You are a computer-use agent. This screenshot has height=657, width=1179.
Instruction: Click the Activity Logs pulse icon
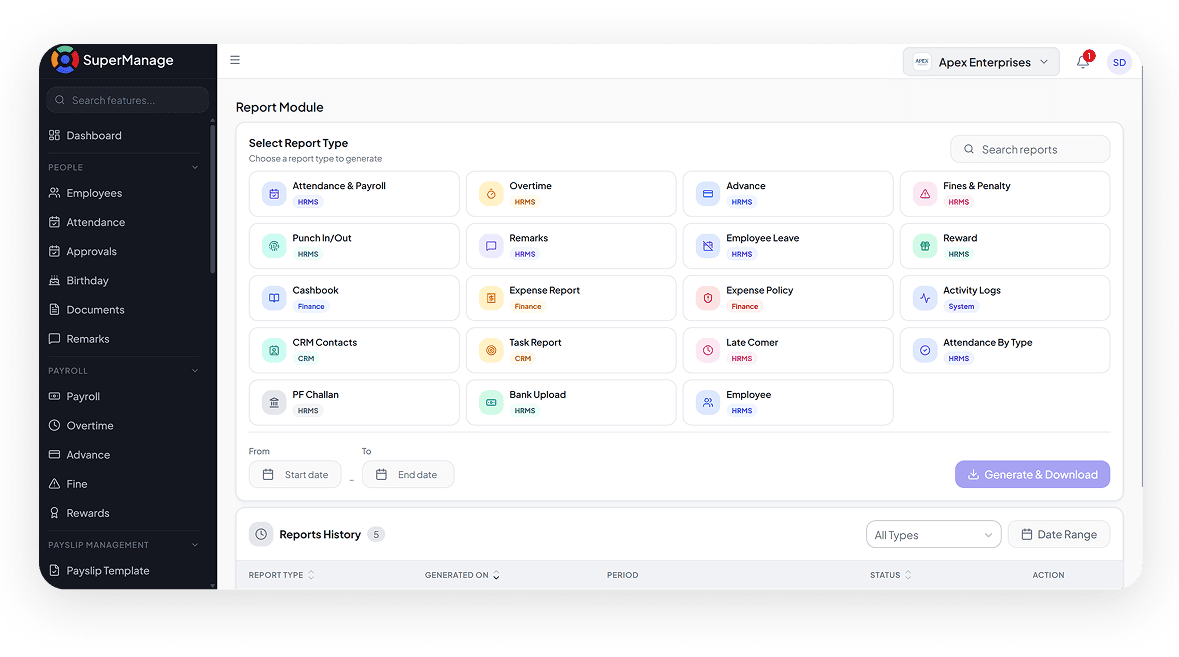coord(925,298)
